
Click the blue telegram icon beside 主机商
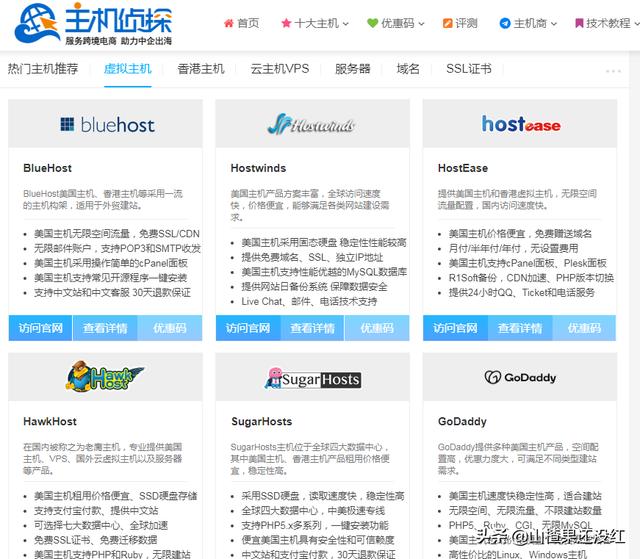(x=505, y=23)
